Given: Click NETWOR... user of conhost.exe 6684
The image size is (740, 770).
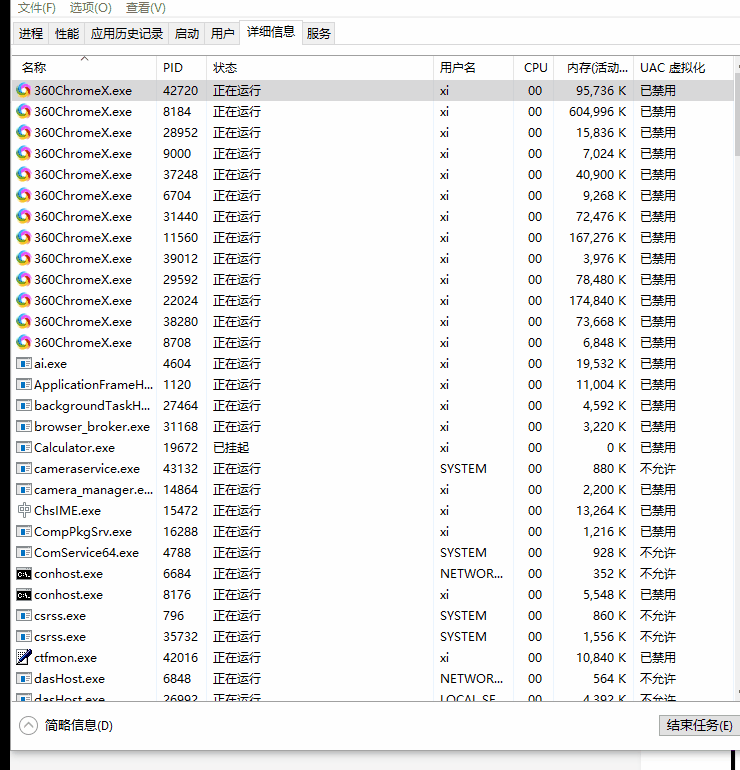Looking at the screenshot, I should 471,574.
